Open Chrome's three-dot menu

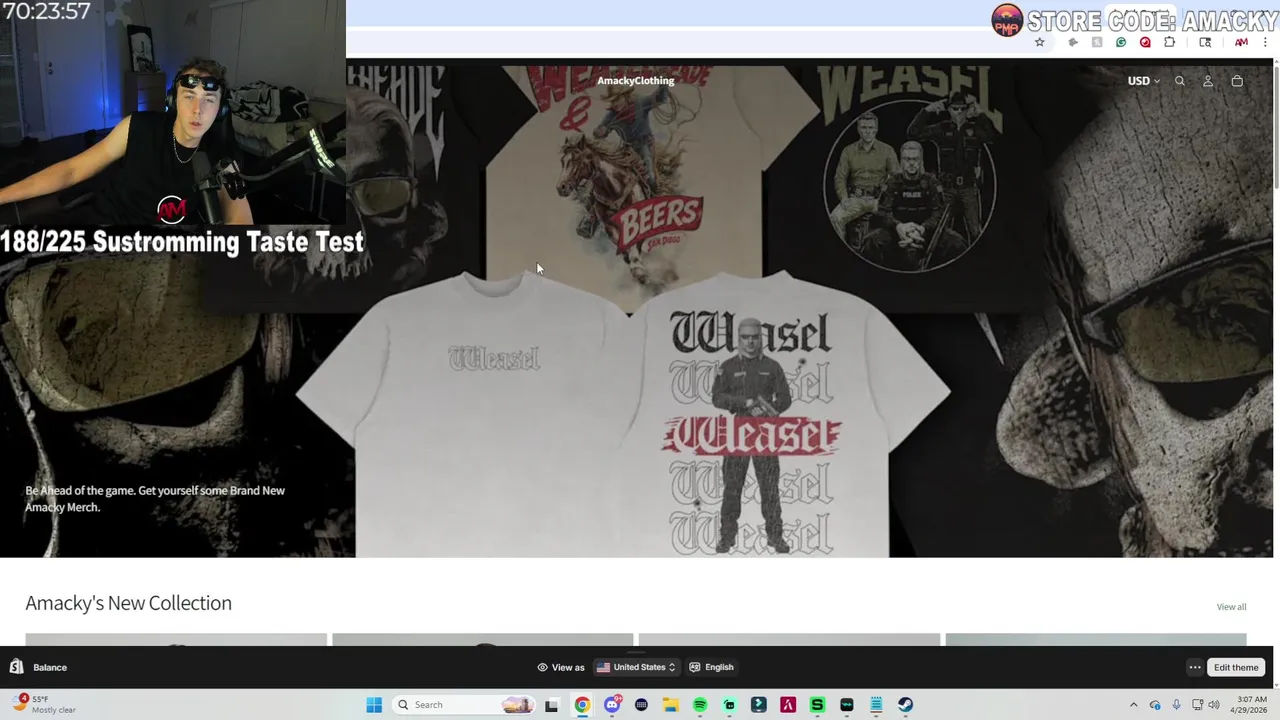click(1266, 42)
